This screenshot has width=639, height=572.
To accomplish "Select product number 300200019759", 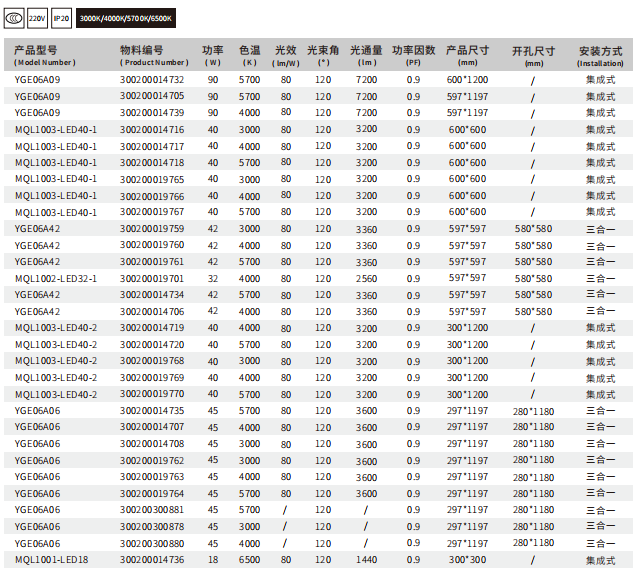I will pos(152,229).
